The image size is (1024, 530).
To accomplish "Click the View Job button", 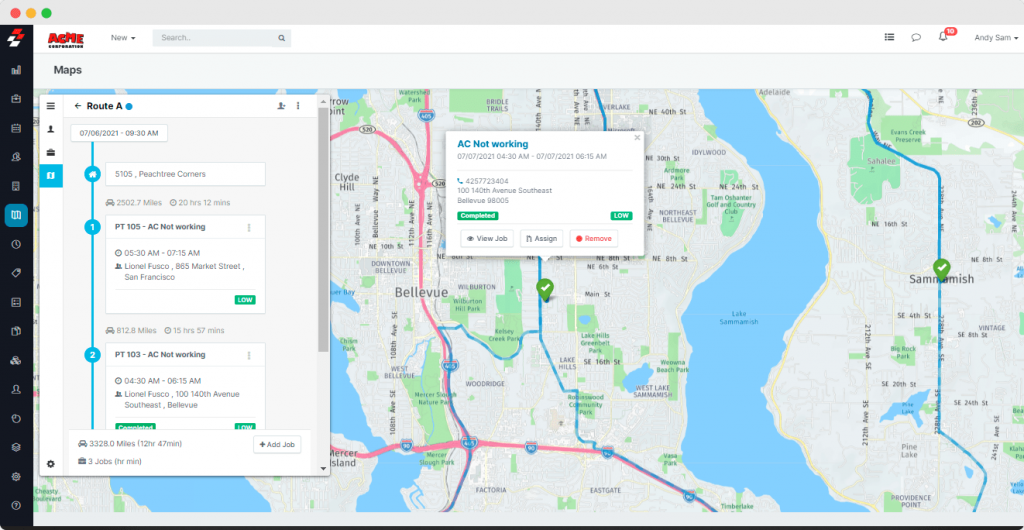I will [487, 239].
